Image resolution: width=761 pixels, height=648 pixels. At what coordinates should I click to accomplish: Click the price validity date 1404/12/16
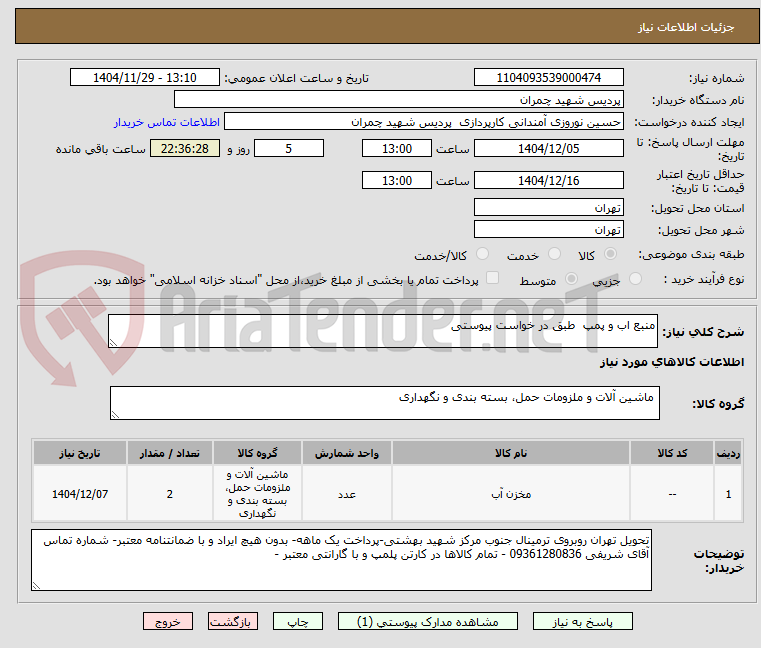(x=548, y=180)
